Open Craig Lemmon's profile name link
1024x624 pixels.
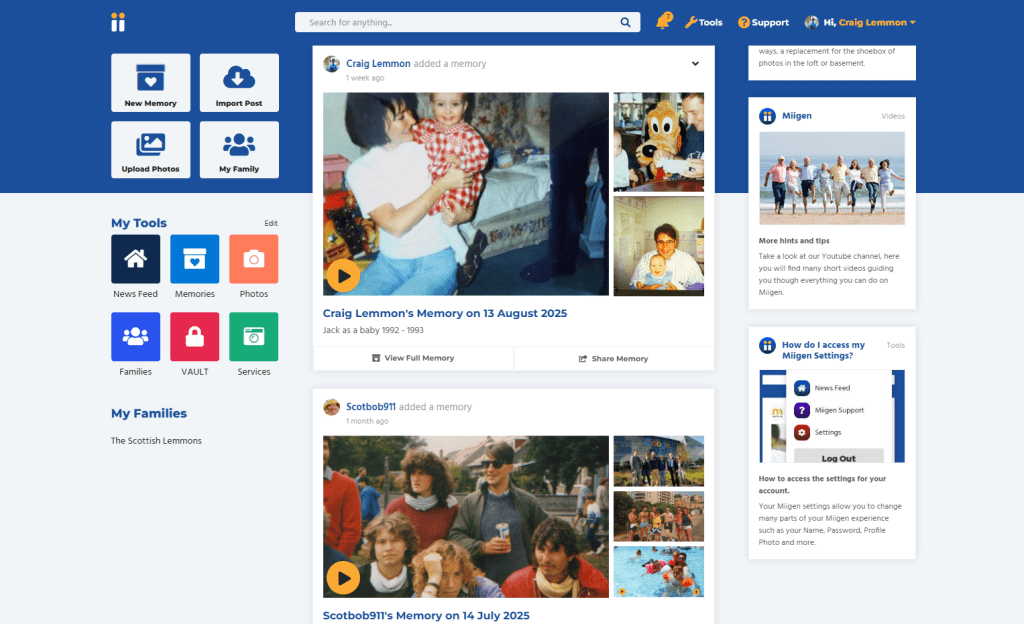(x=378, y=63)
